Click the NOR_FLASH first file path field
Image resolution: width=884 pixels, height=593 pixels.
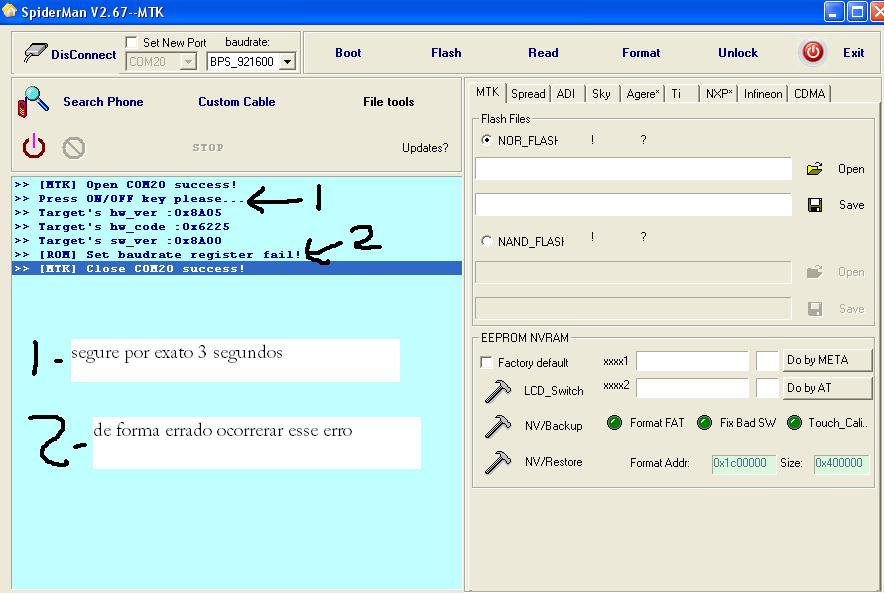633,169
